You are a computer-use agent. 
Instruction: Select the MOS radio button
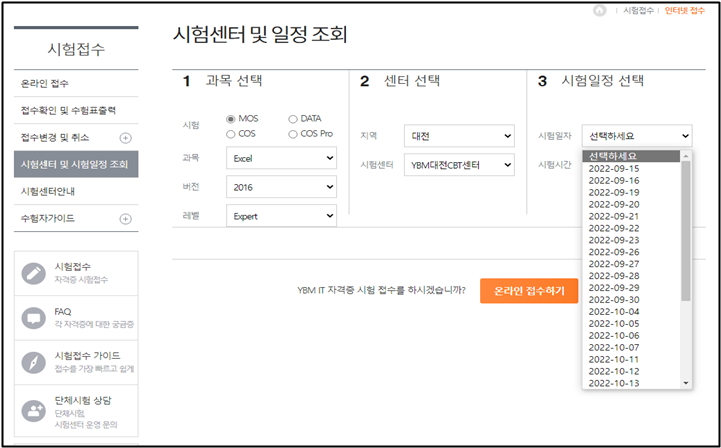(231, 119)
